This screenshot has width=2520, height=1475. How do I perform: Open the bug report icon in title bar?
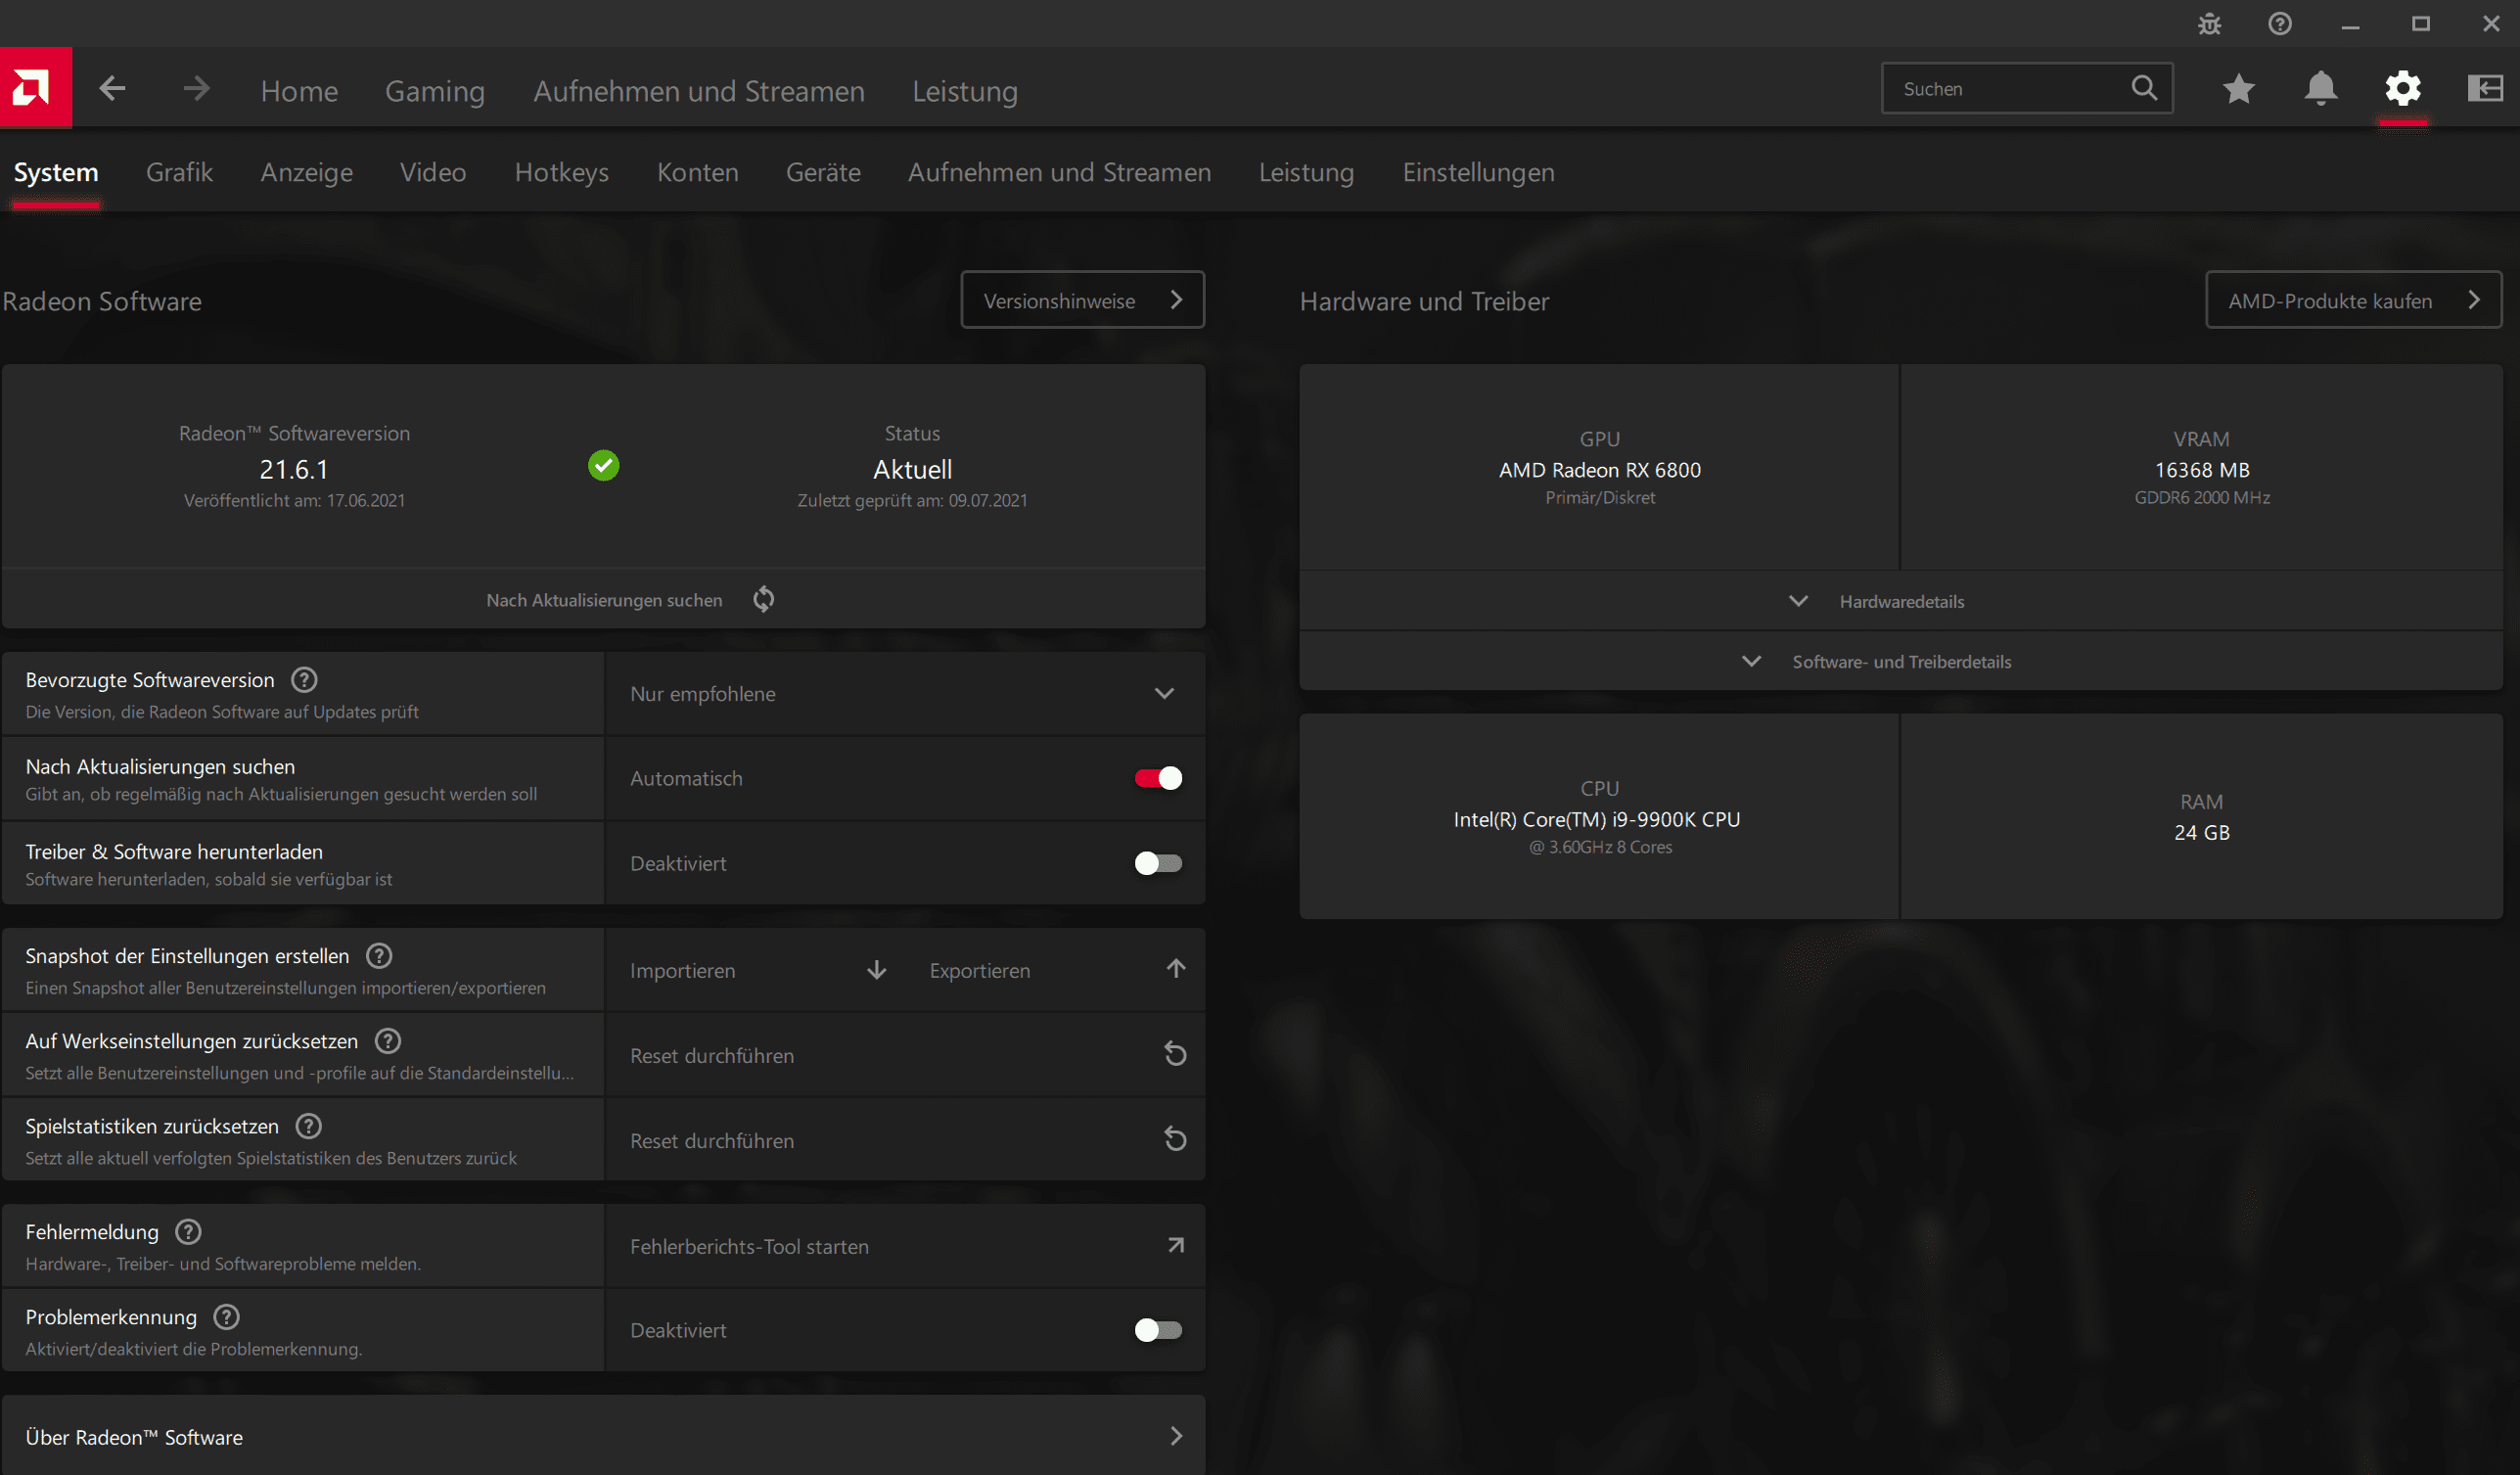[2209, 24]
